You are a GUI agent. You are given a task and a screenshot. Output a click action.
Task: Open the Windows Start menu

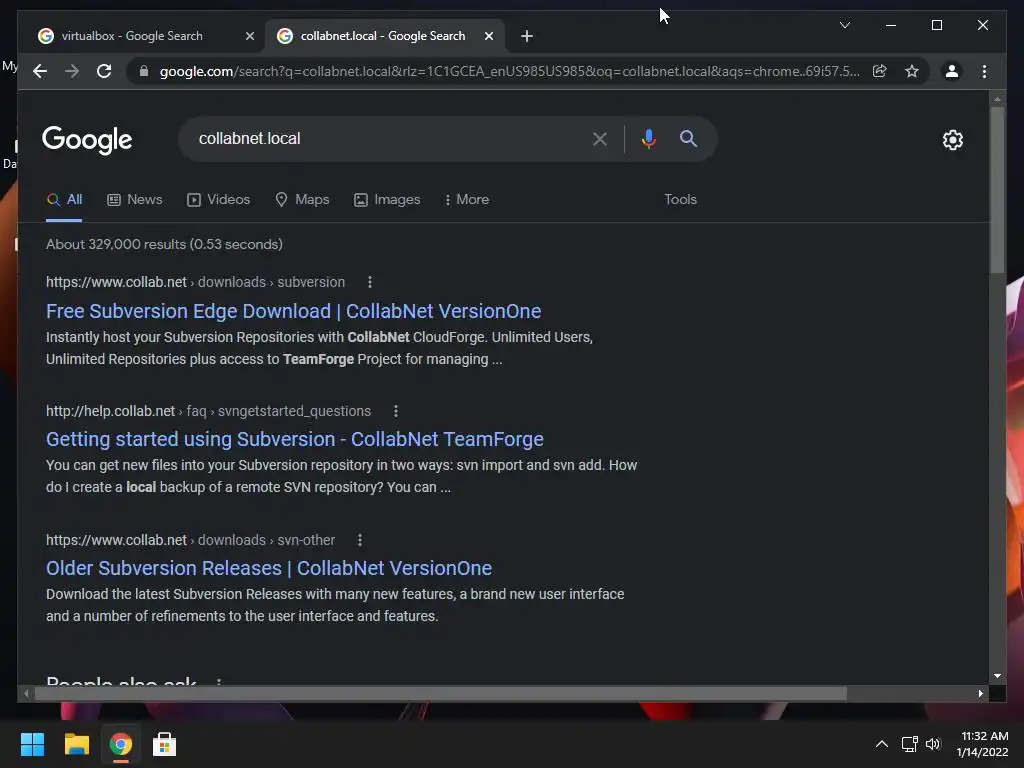click(32, 744)
